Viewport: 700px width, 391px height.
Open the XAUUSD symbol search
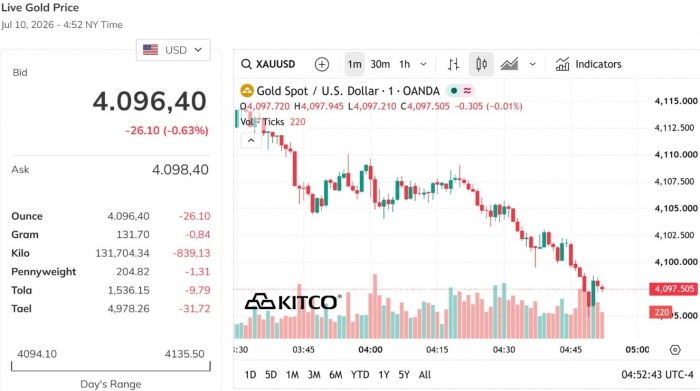coord(268,64)
